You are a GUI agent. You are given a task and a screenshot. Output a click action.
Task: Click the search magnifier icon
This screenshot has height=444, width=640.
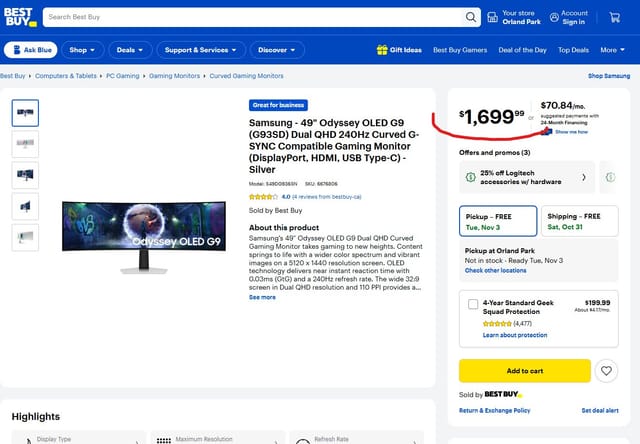(x=471, y=17)
